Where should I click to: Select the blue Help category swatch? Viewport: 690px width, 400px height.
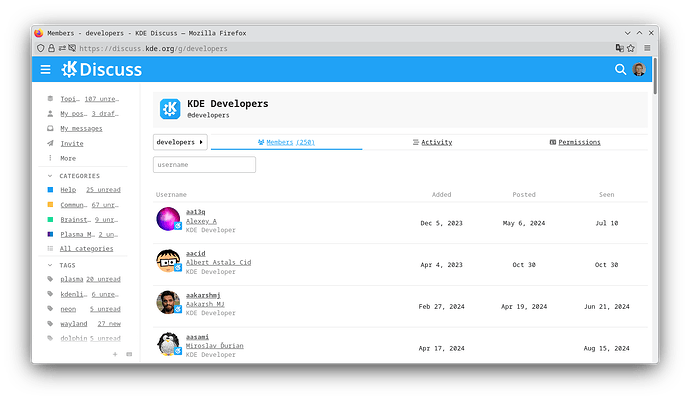point(50,189)
